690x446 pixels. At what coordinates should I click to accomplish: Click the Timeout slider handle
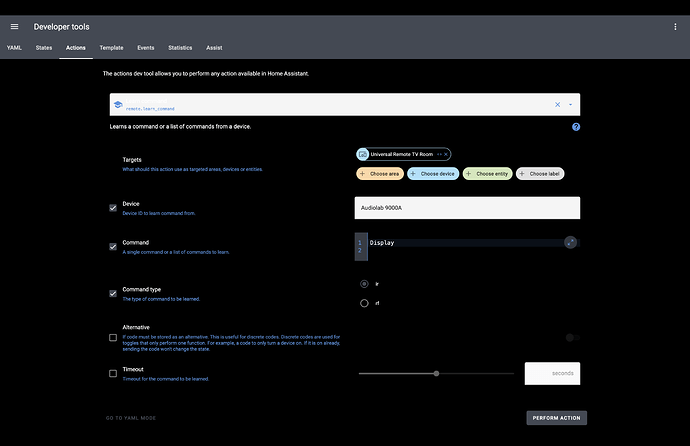436,373
